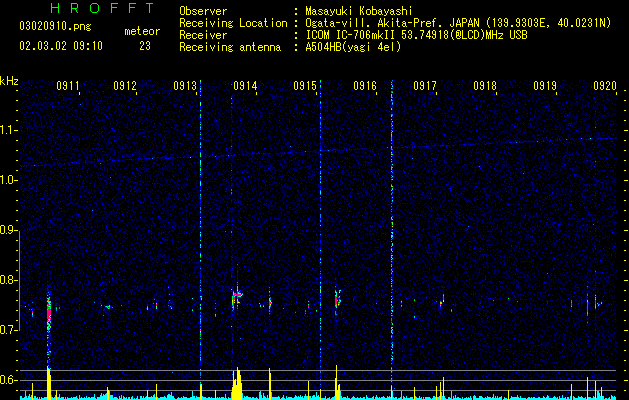Click the Receiving antenna field label
Image resolution: width=629 pixels, height=400 pixels.
[x=230, y=47]
